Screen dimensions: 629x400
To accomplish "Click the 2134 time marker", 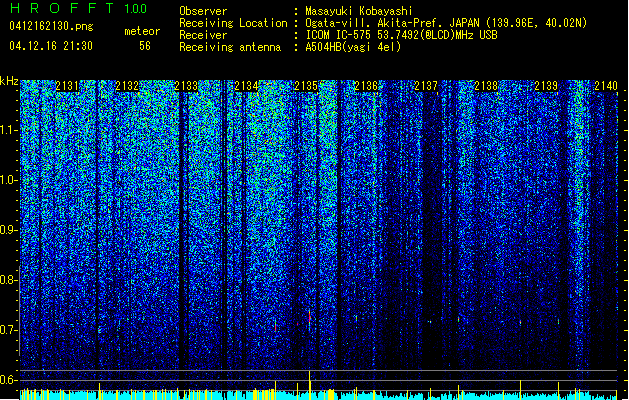I will tap(246, 86).
